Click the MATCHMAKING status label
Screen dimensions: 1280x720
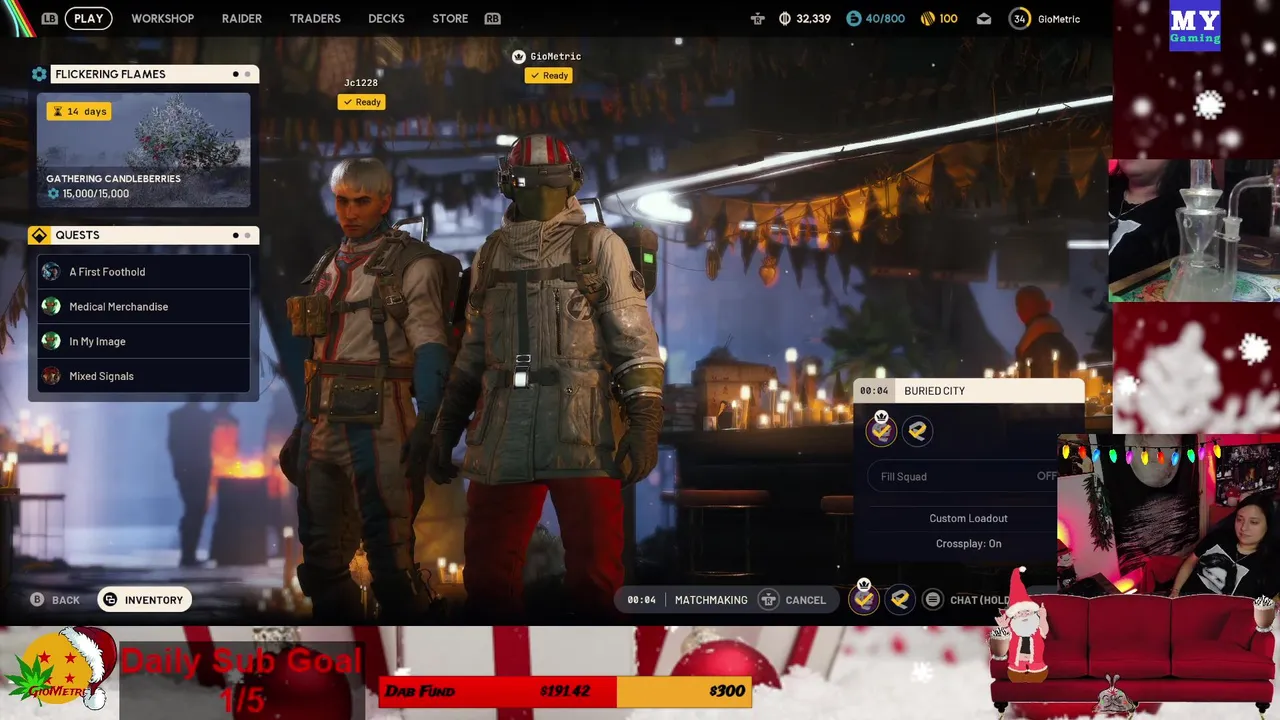pyautogui.click(x=711, y=600)
